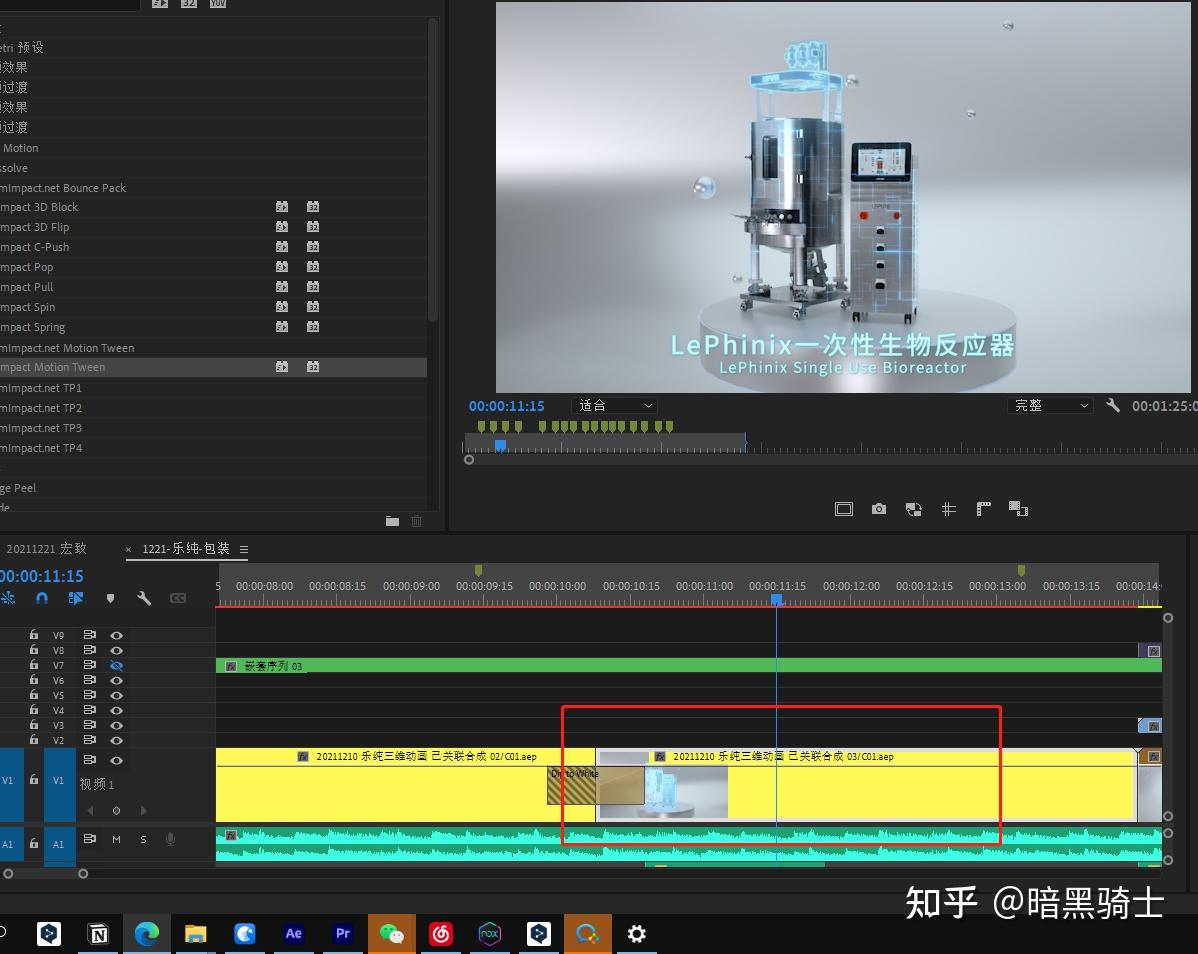Open comparison view in program monitor
1198x954 pixels.
[914, 509]
